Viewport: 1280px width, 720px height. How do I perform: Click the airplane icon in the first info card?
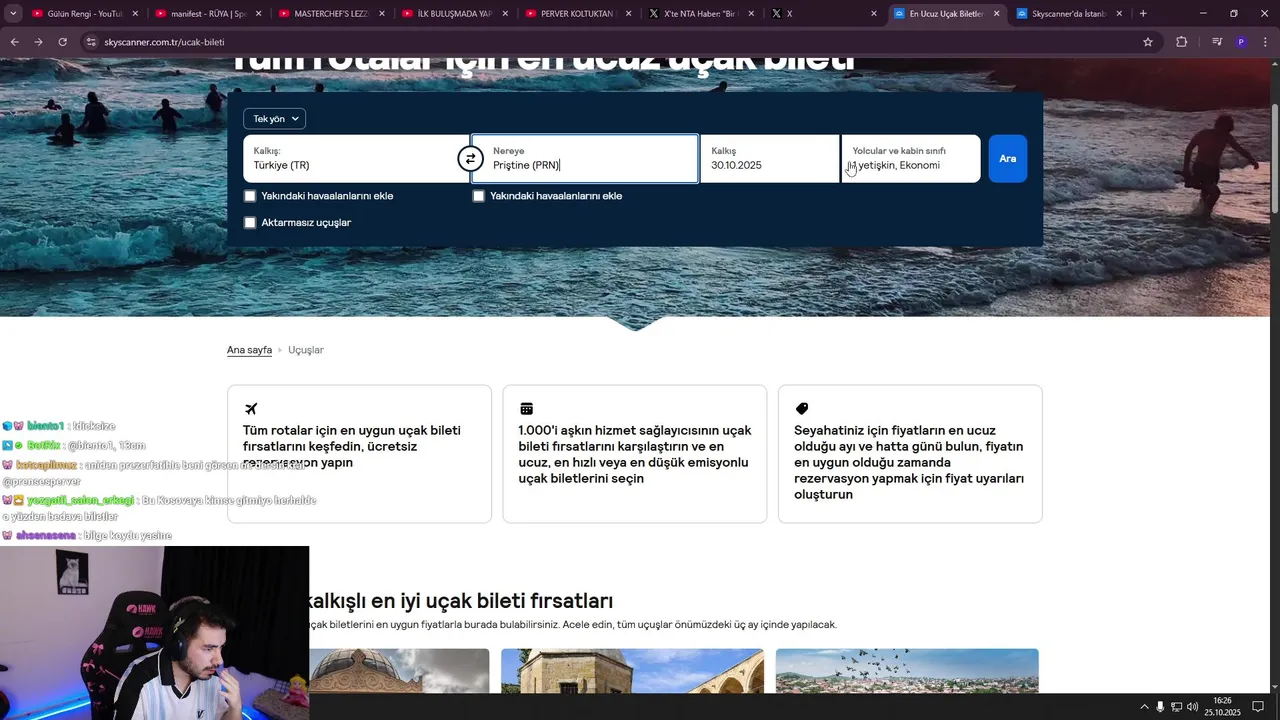[x=251, y=409]
